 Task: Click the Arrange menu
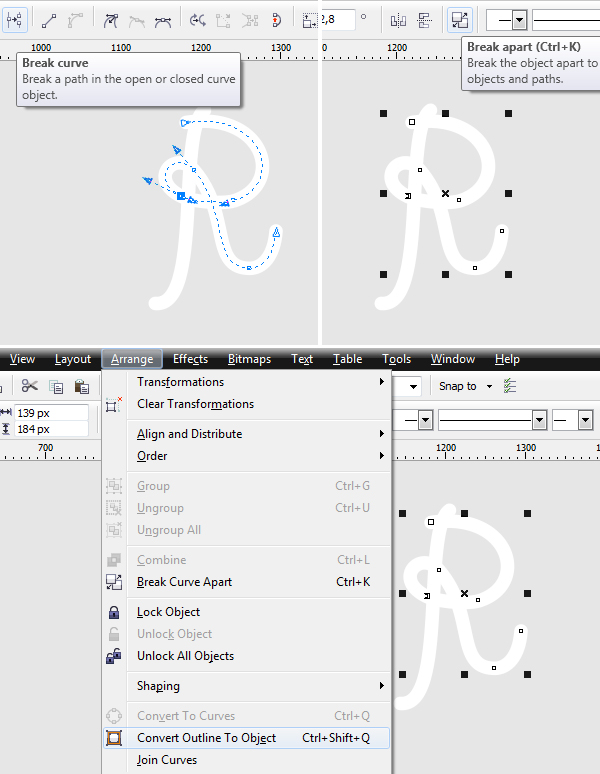pos(132,359)
